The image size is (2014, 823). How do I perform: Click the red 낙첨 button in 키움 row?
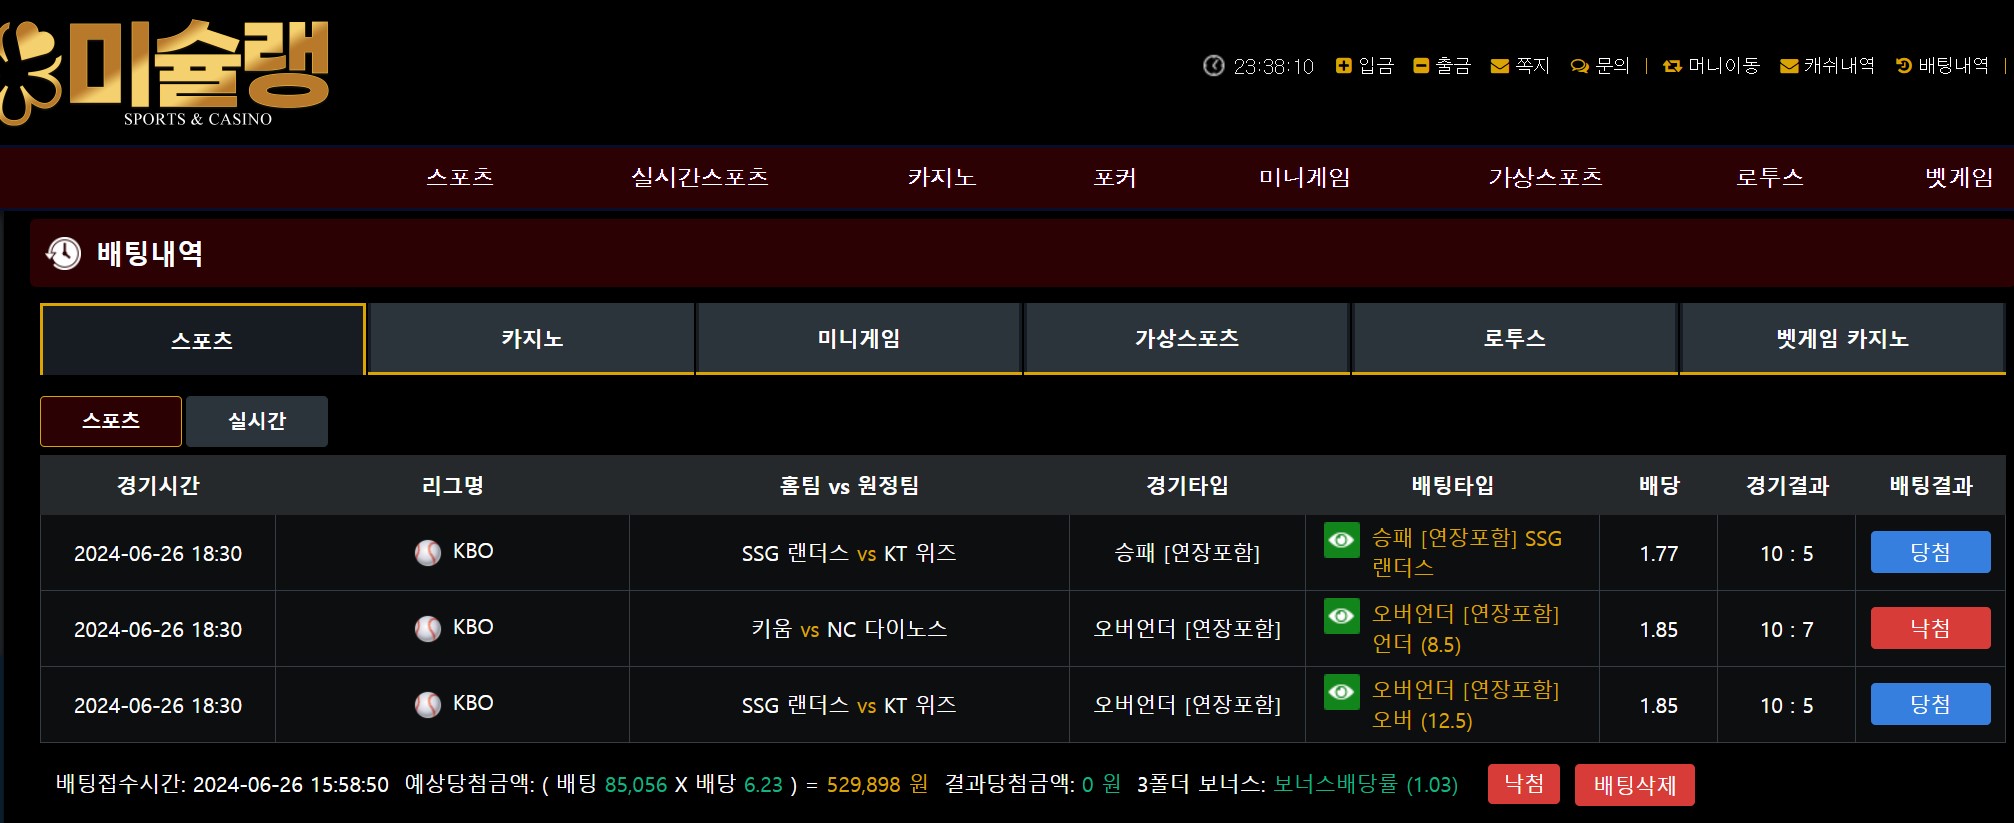1930,629
